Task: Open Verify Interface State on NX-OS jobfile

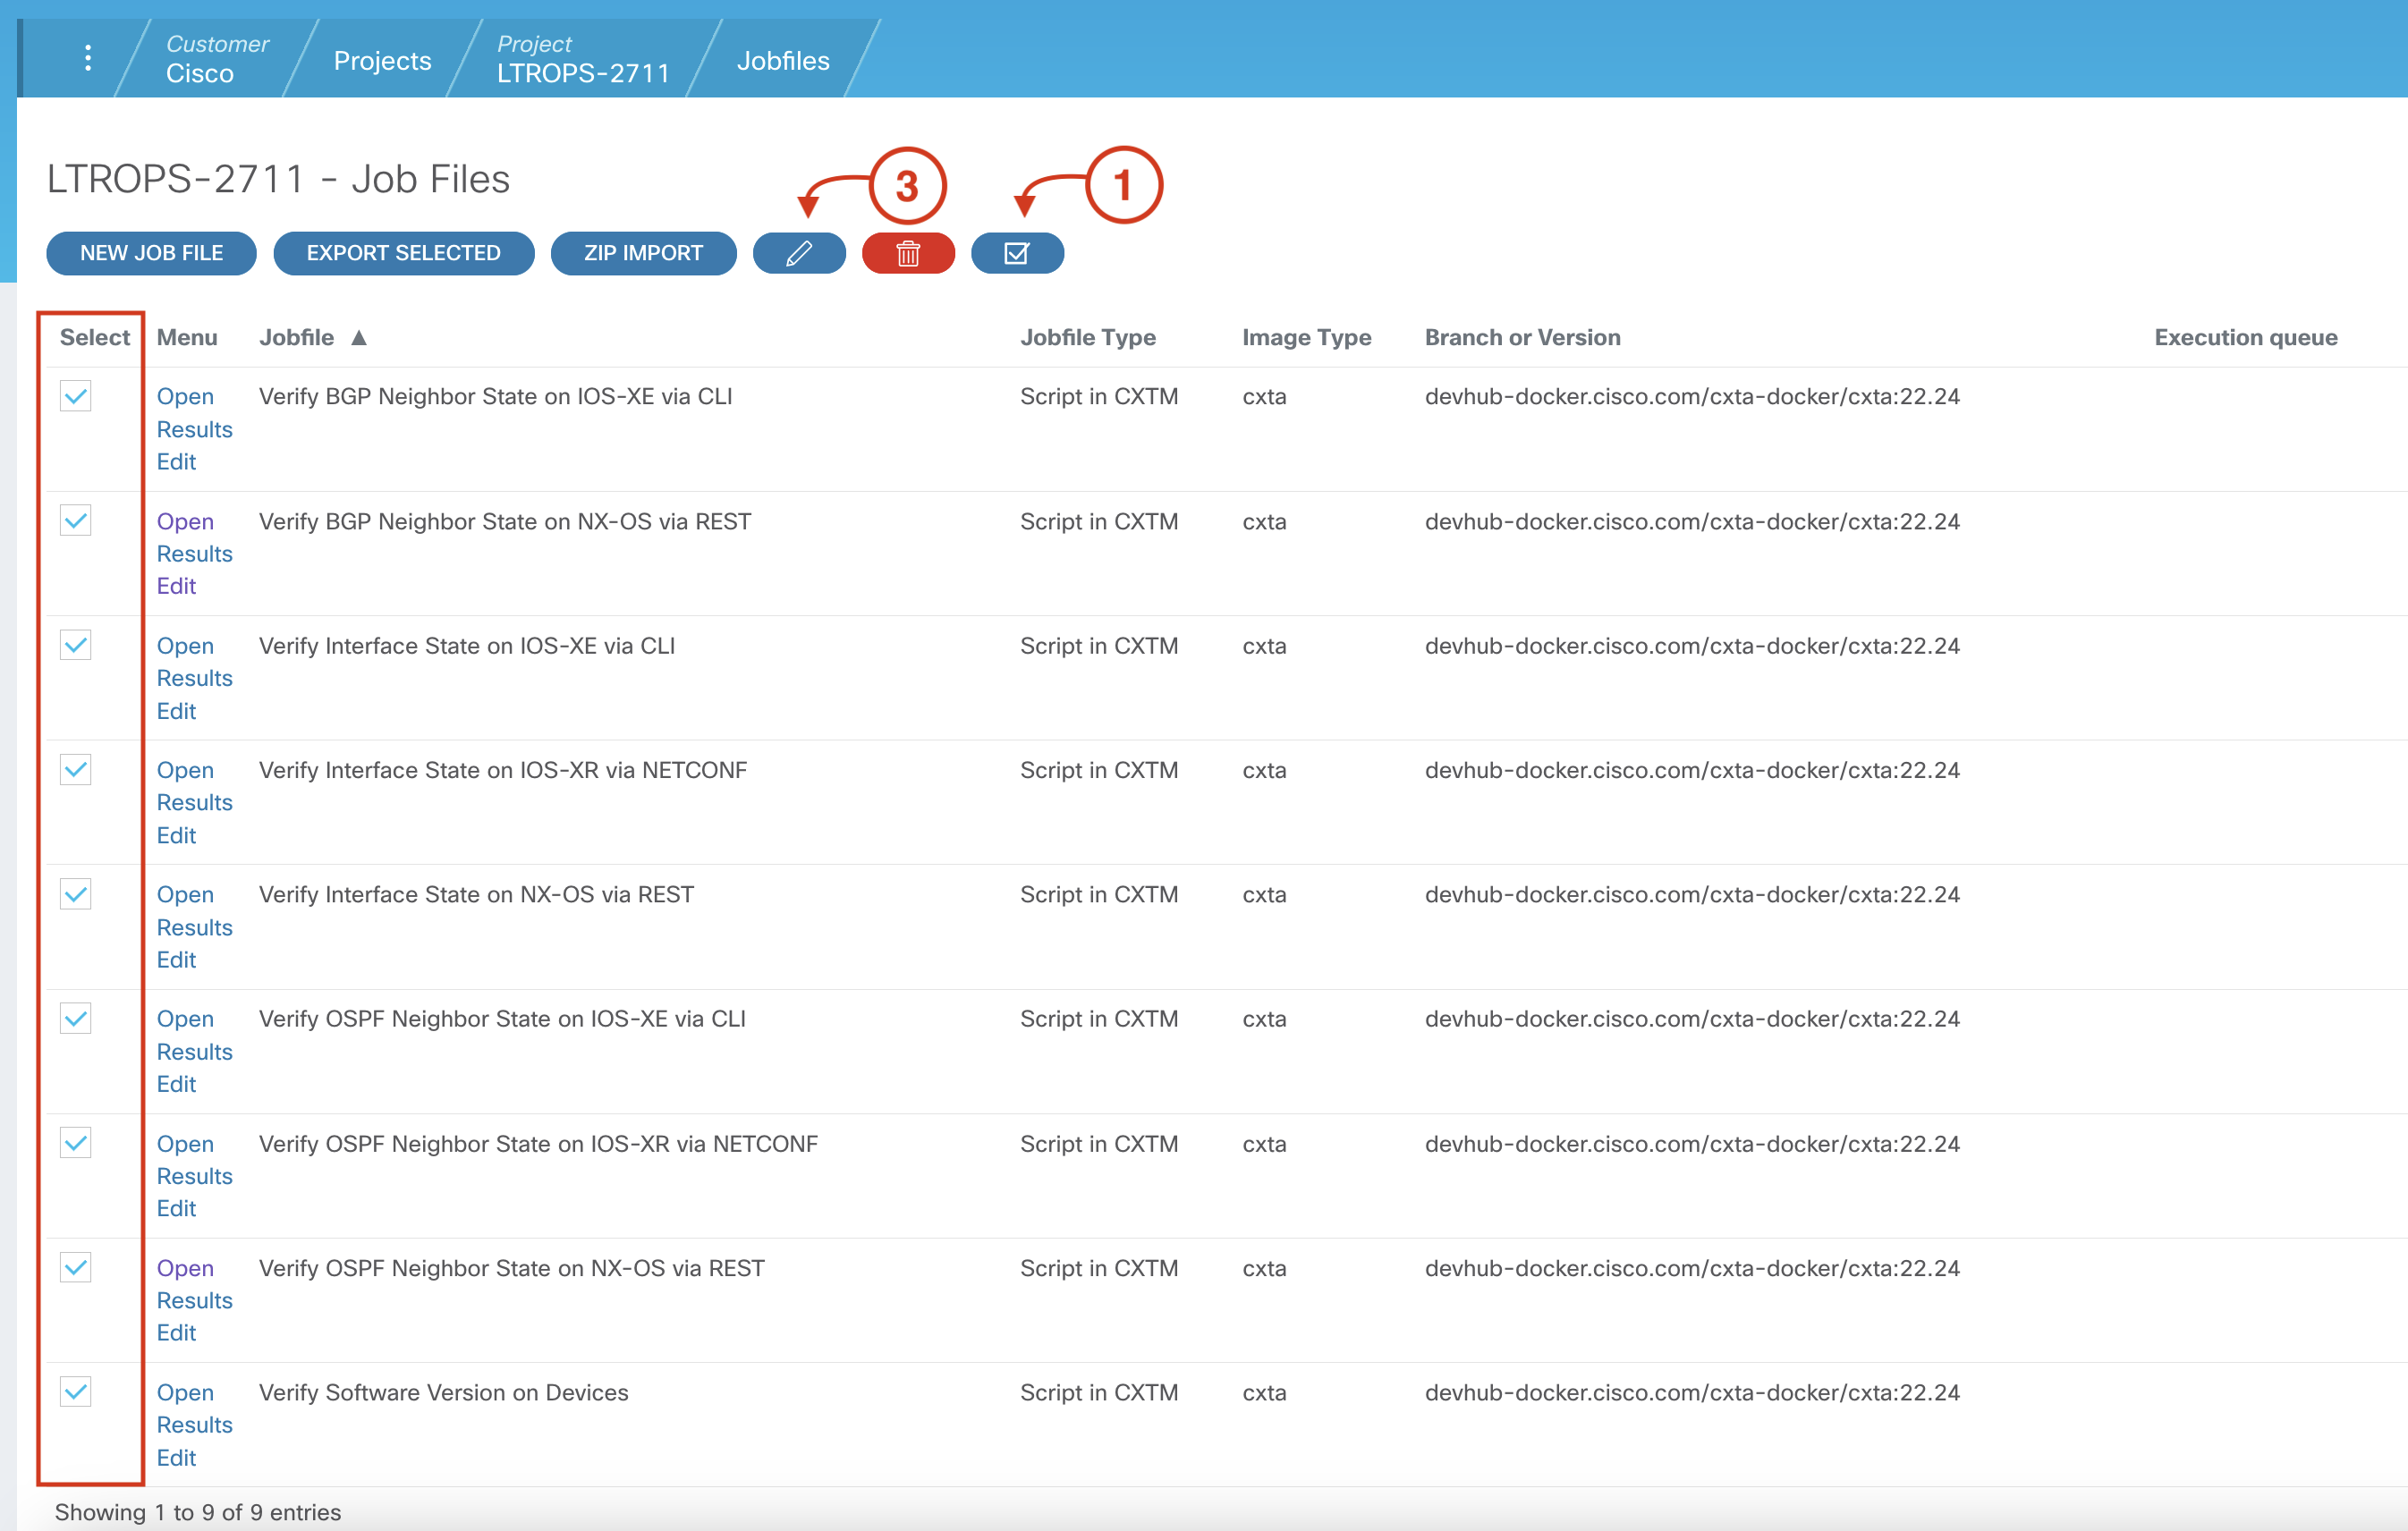Action: 185,895
